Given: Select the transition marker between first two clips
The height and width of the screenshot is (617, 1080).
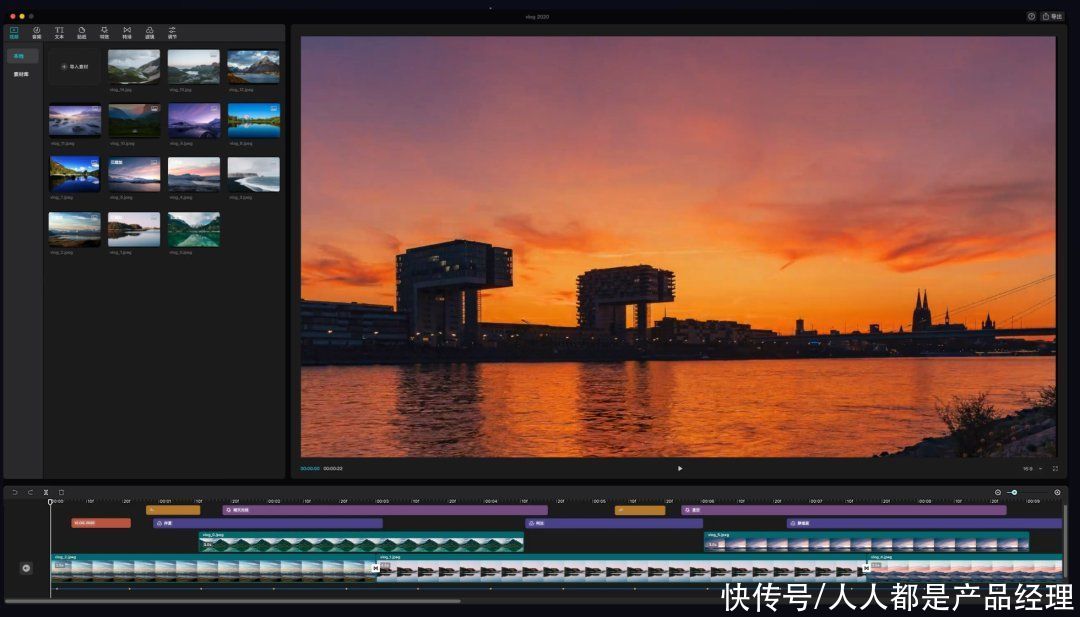Looking at the screenshot, I should [x=376, y=568].
